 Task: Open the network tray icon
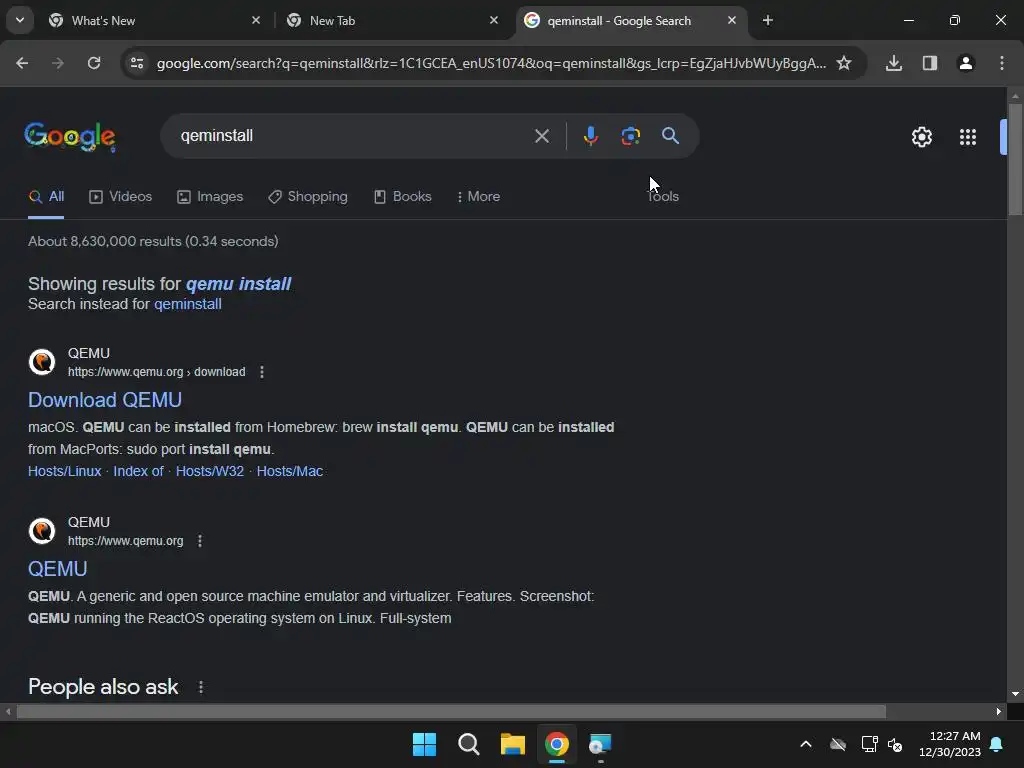point(869,744)
